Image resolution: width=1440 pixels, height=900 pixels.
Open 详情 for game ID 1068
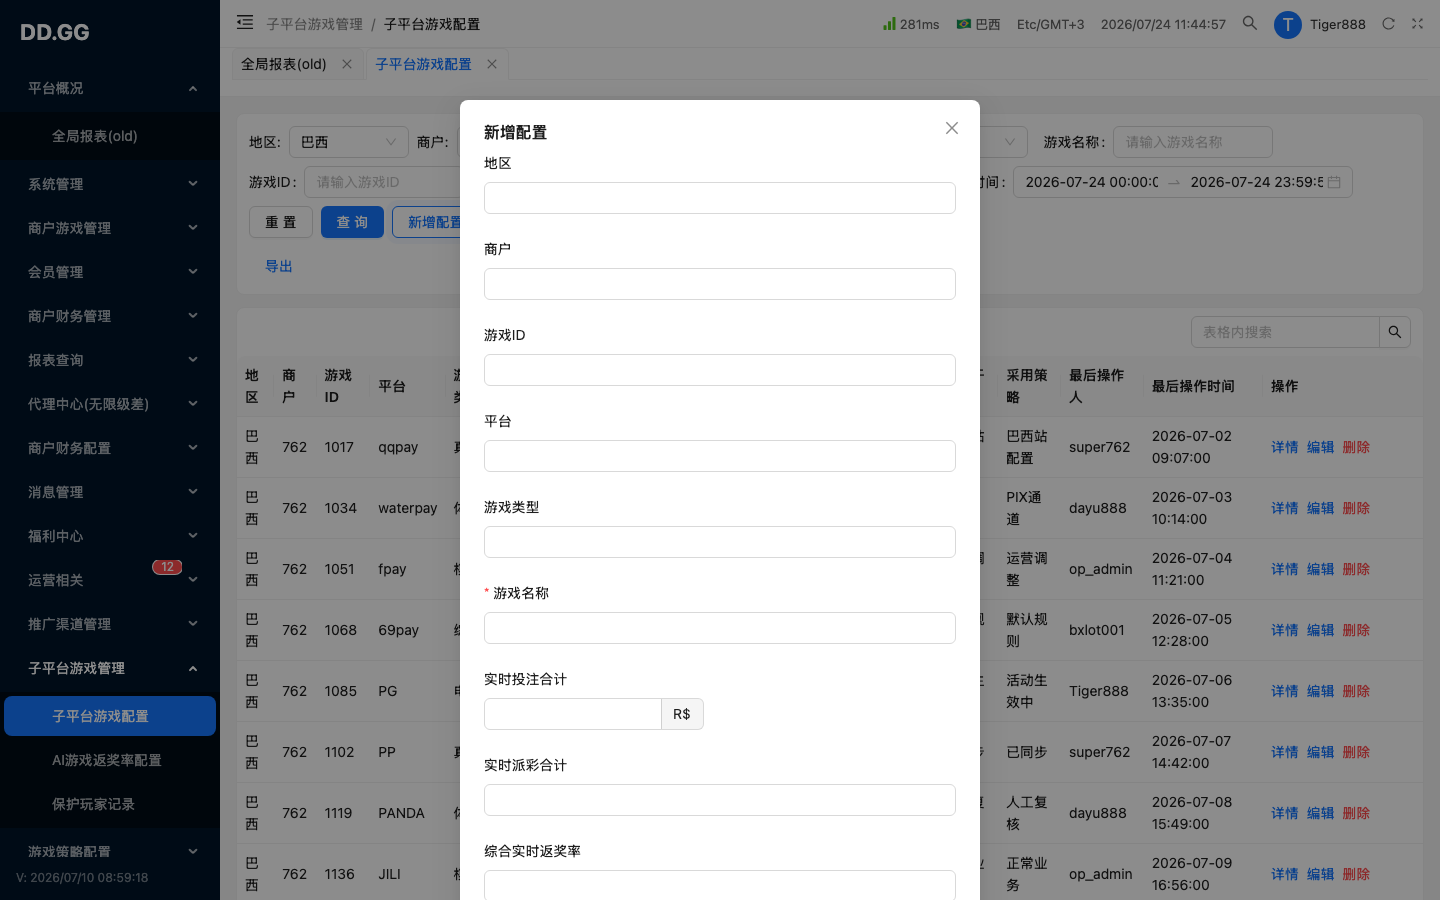click(1285, 630)
